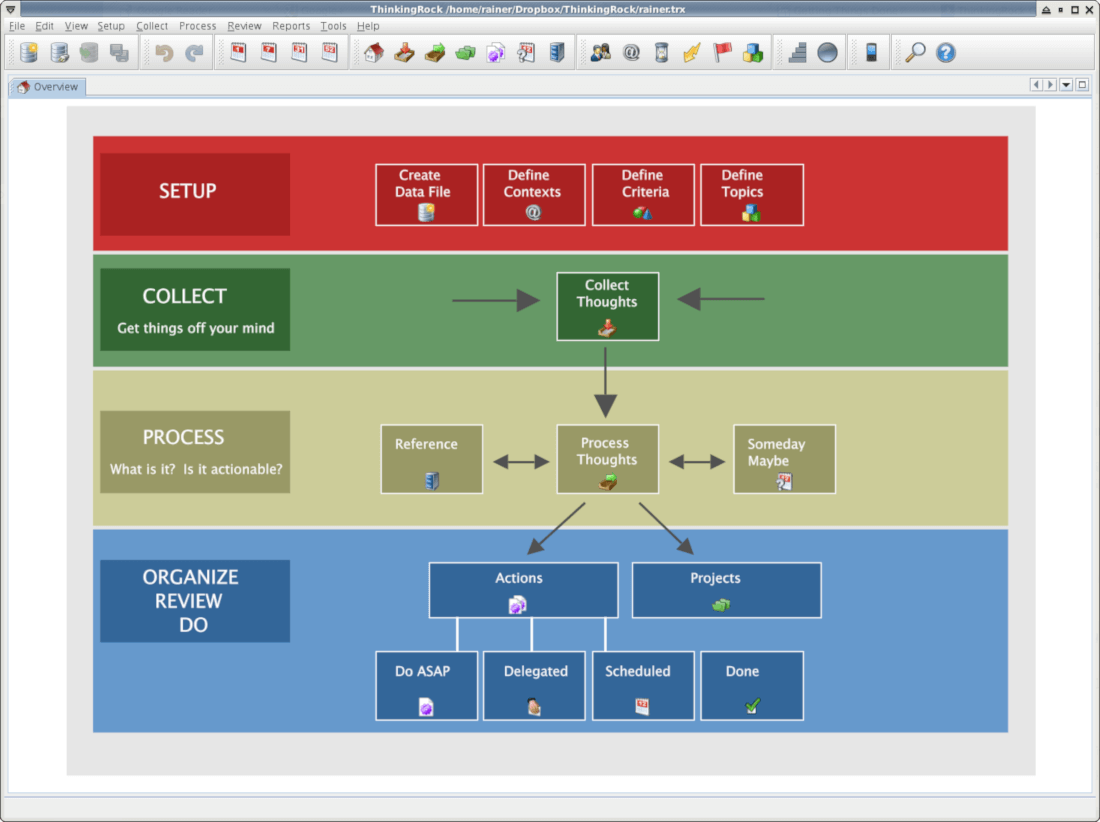Open the Reports menu
The image size is (1100, 822).
tap(290, 26)
